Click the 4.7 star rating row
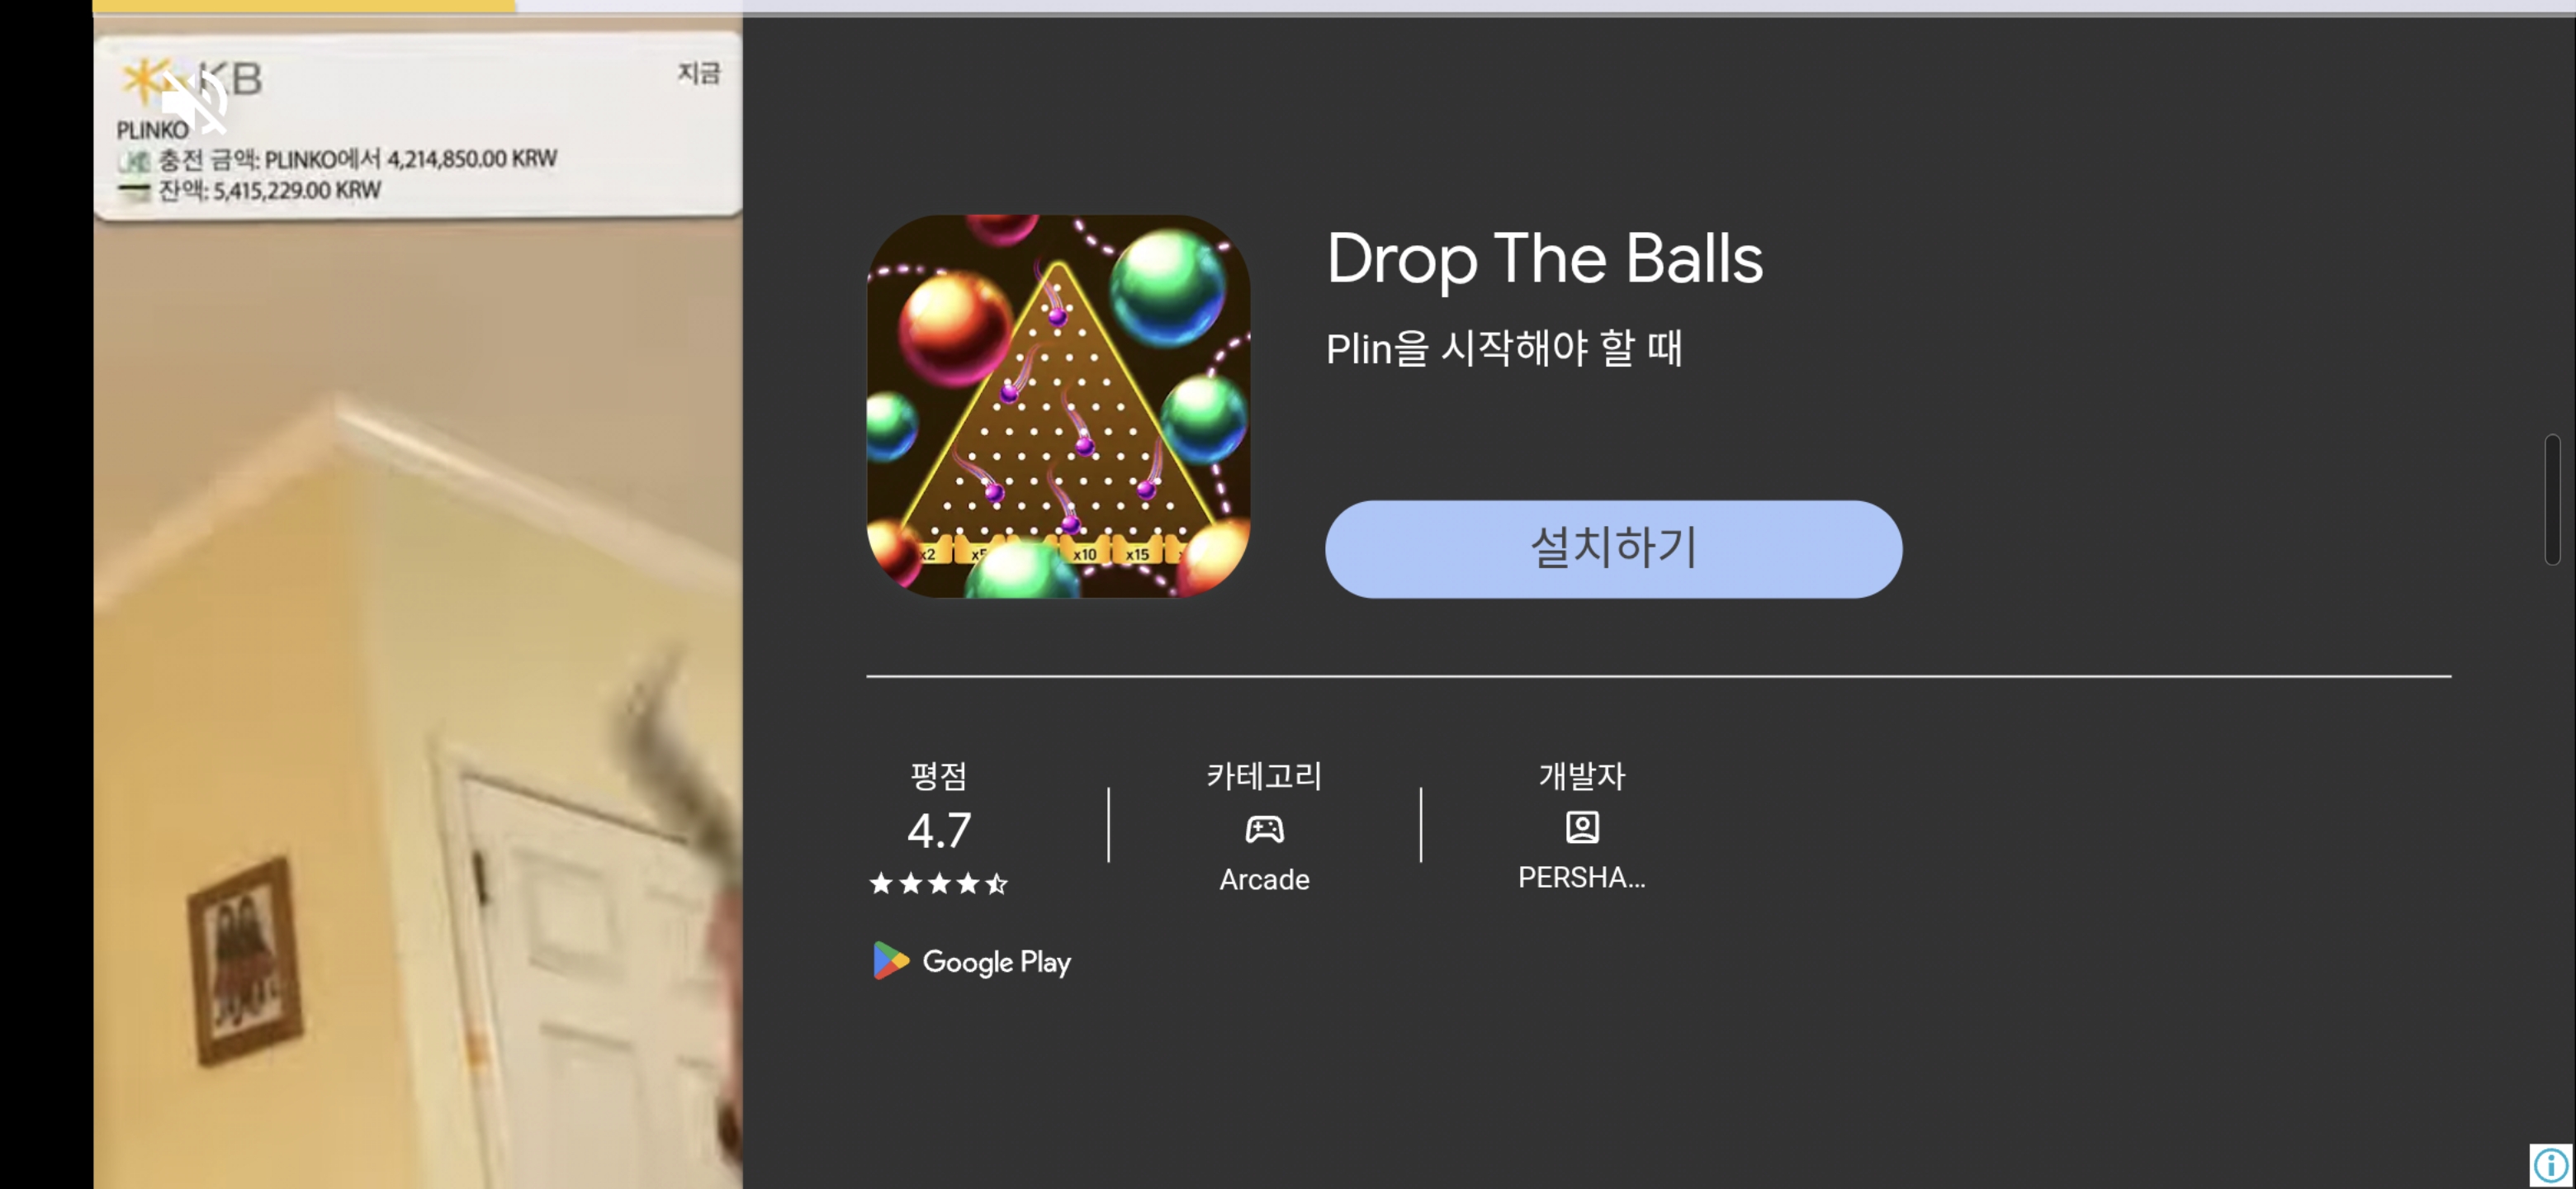The image size is (2576, 1189). point(938,884)
